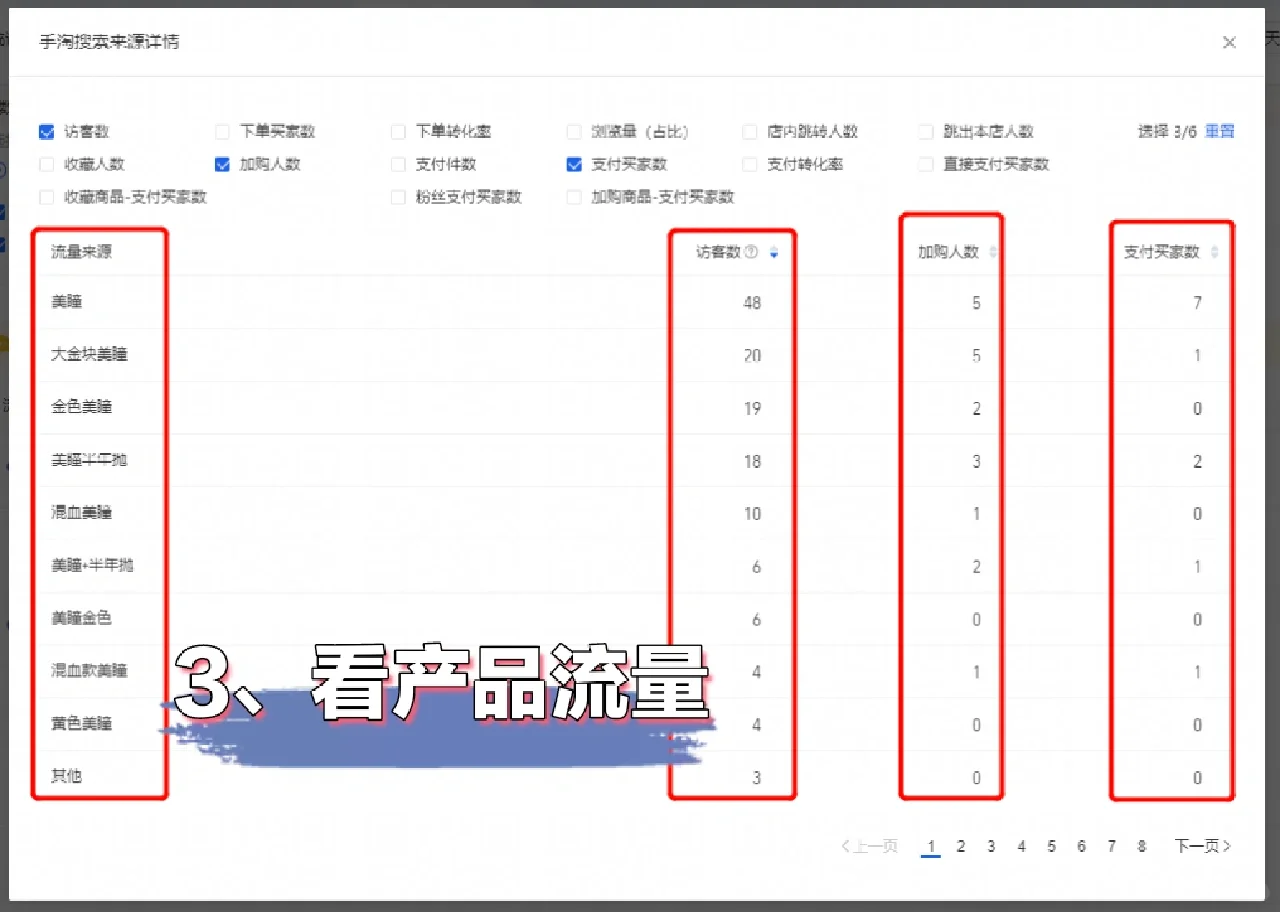
Task: Go to page 4
Action: pyautogui.click(x=1021, y=846)
